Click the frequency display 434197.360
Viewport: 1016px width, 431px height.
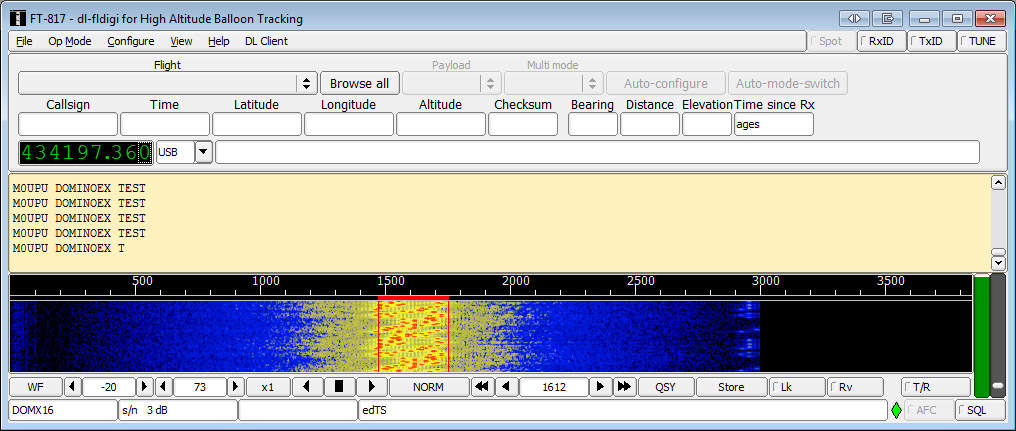click(86, 153)
